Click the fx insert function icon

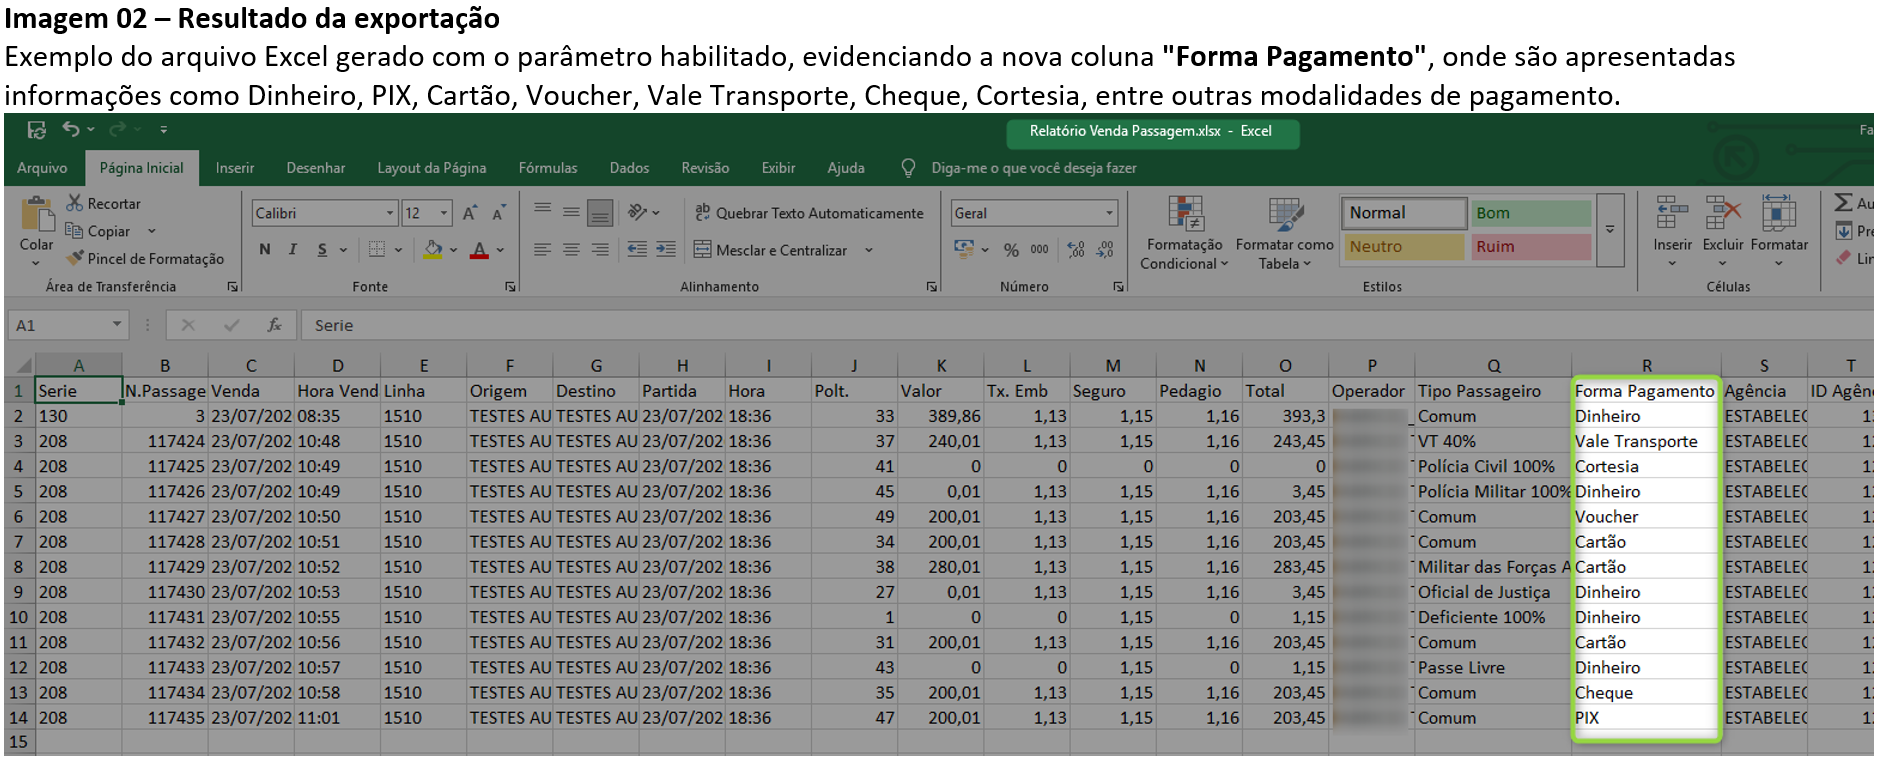pyautogui.click(x=274, y=325)
